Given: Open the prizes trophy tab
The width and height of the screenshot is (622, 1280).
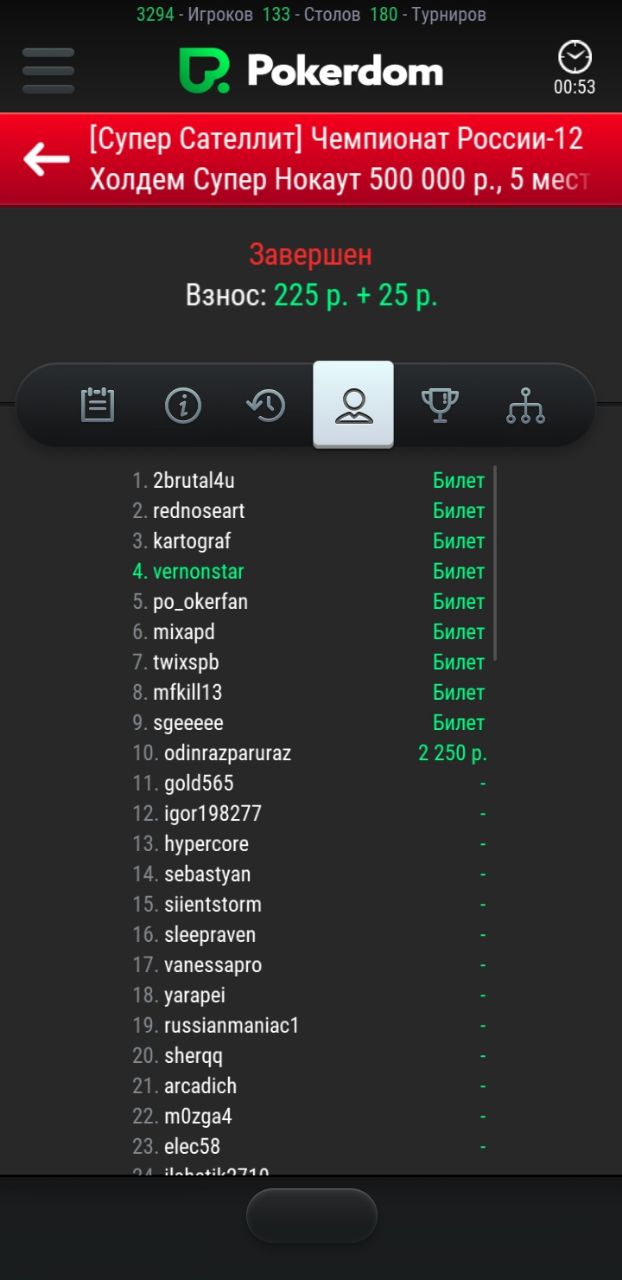Looking at the screenshot, I should point(440,405).
